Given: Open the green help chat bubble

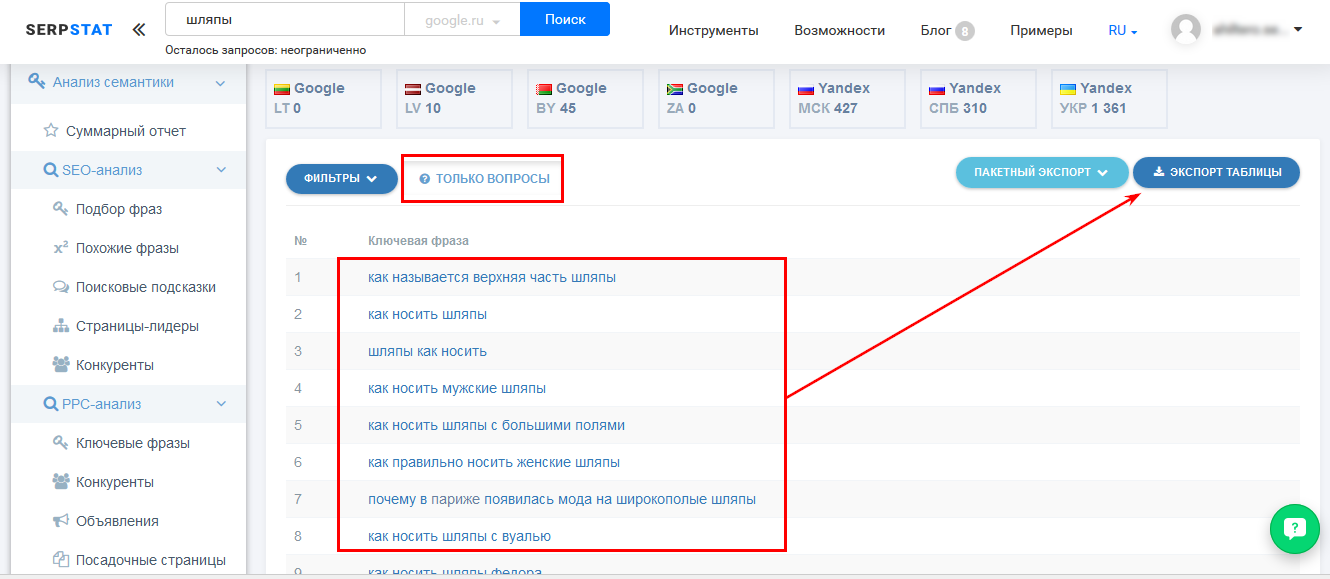Looking at the screenshot, I should pyautogui.click(x=1295, y=530).
